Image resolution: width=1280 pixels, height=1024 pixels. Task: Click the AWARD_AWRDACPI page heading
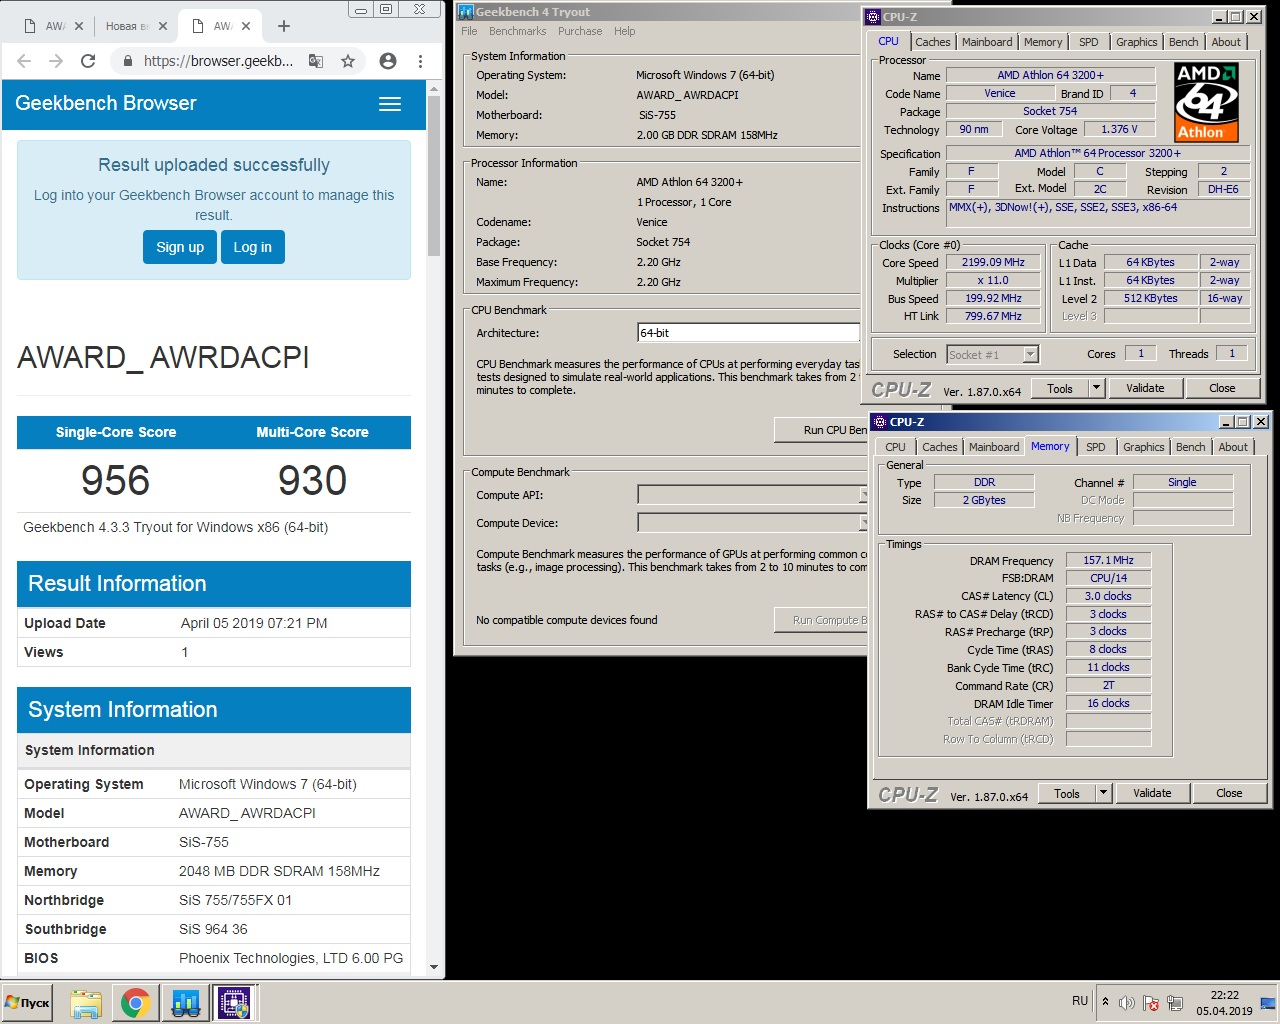[163, 358]
